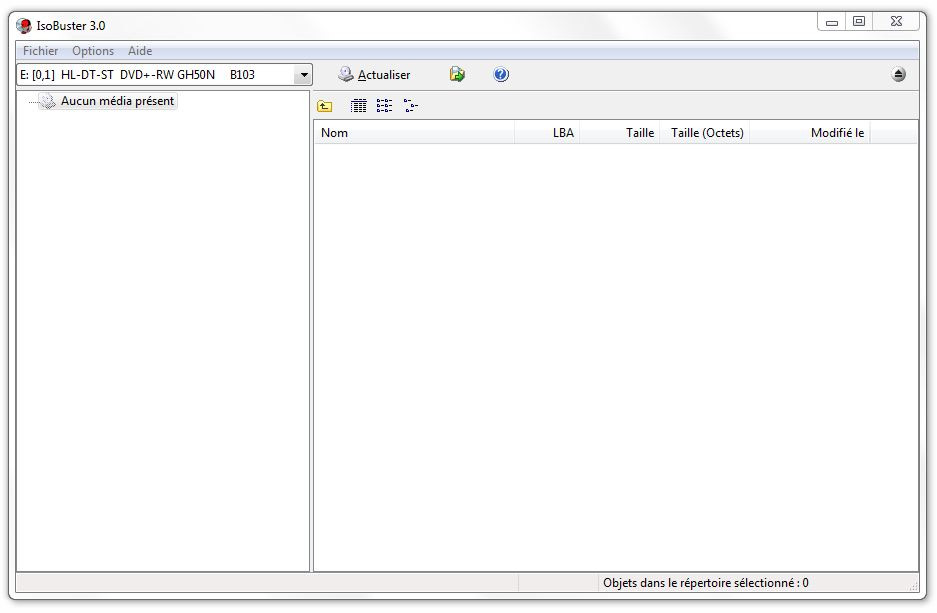Open the blue help question mark icon

[x=501, y=75]
